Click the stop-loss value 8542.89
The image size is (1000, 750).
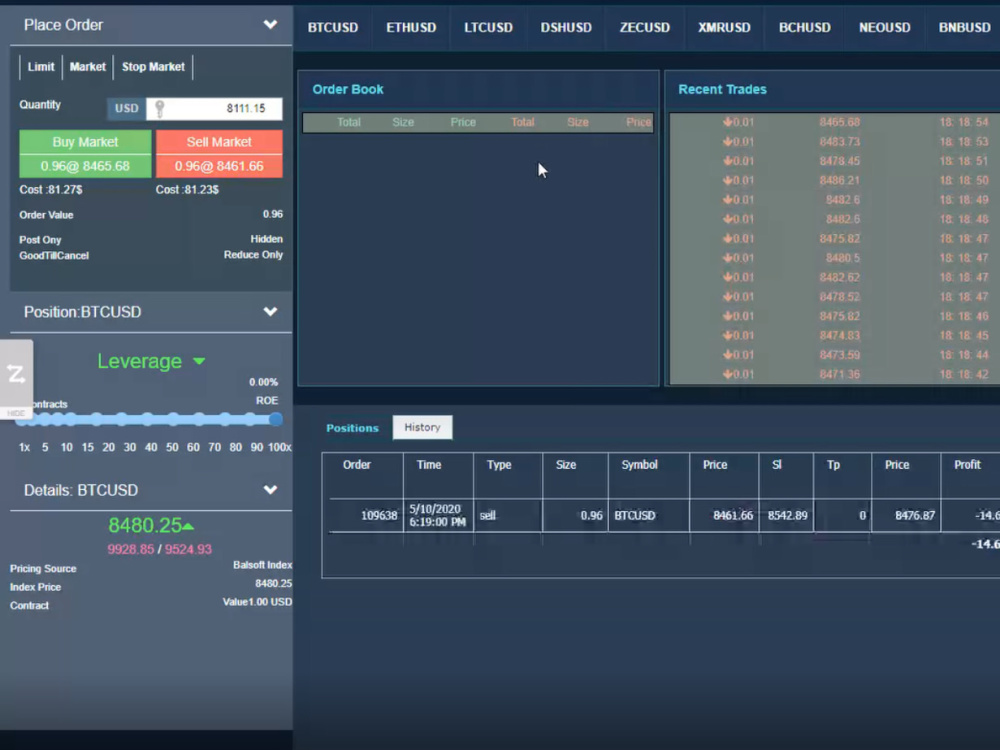(787, 515)
